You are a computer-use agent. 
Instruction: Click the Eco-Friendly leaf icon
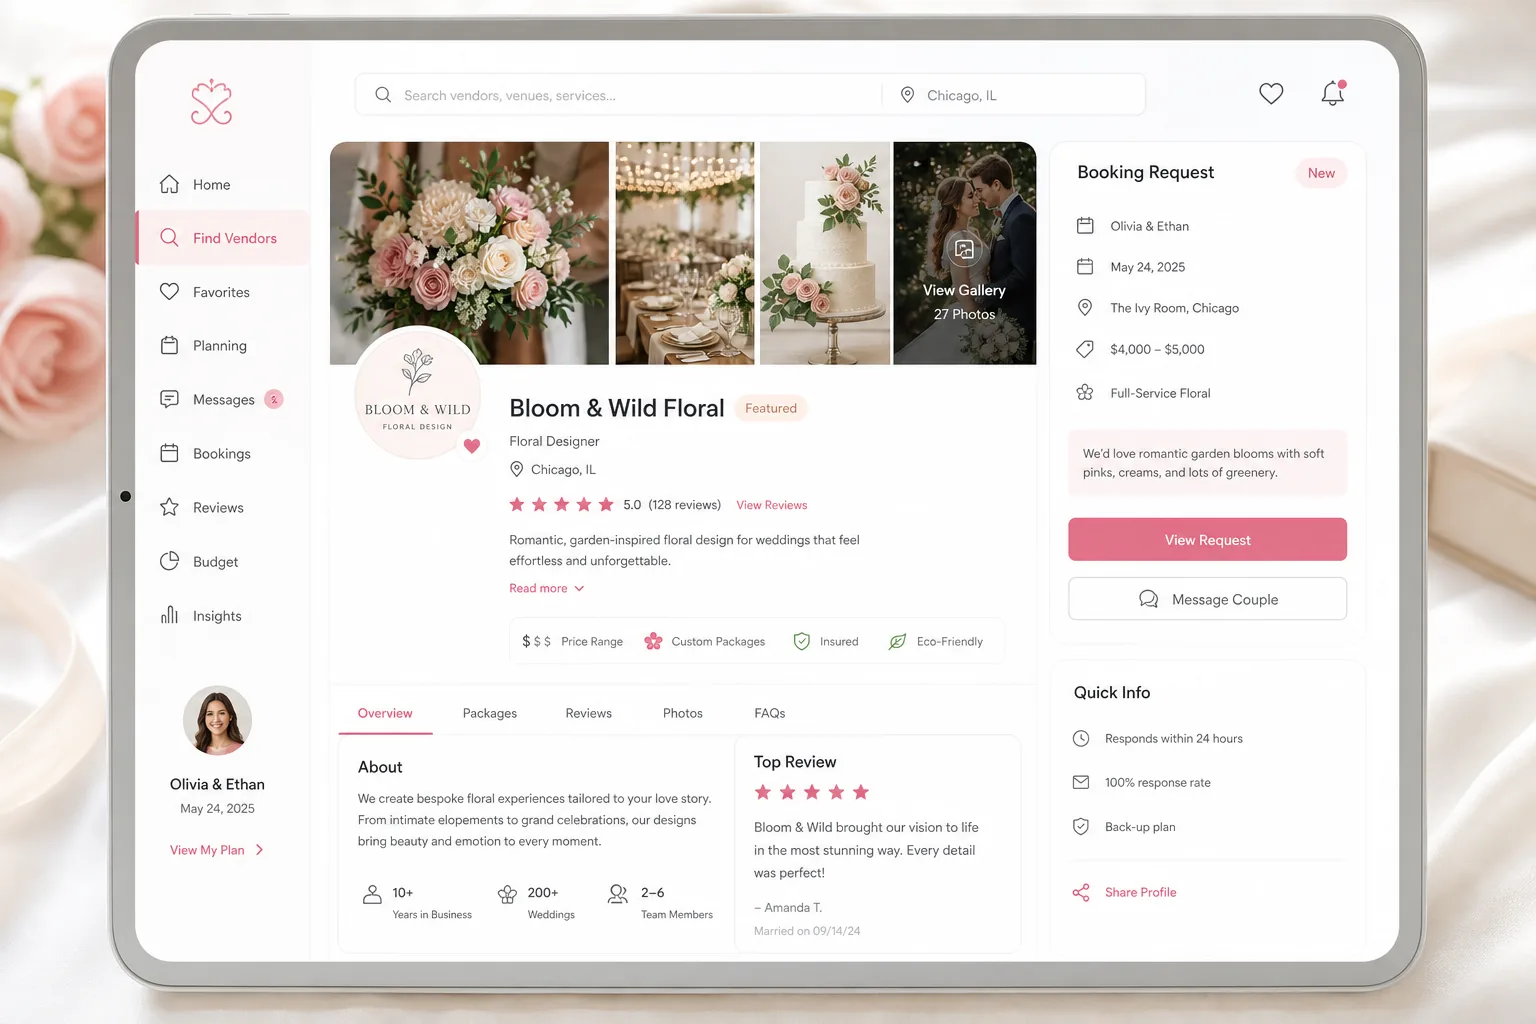pos(897,641)
